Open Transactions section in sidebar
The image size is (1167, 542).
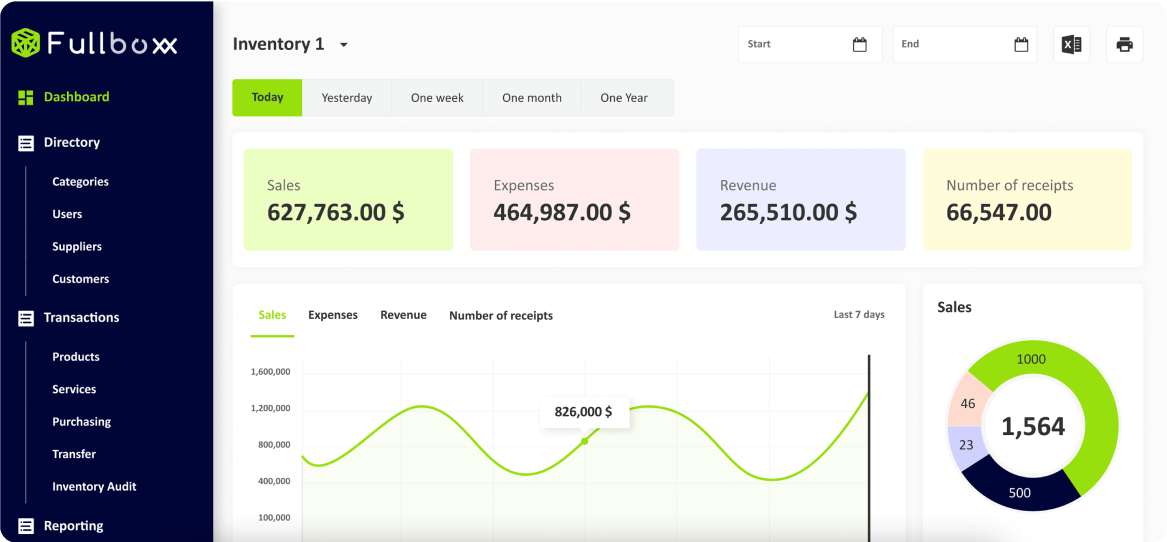tap(81, 317)
